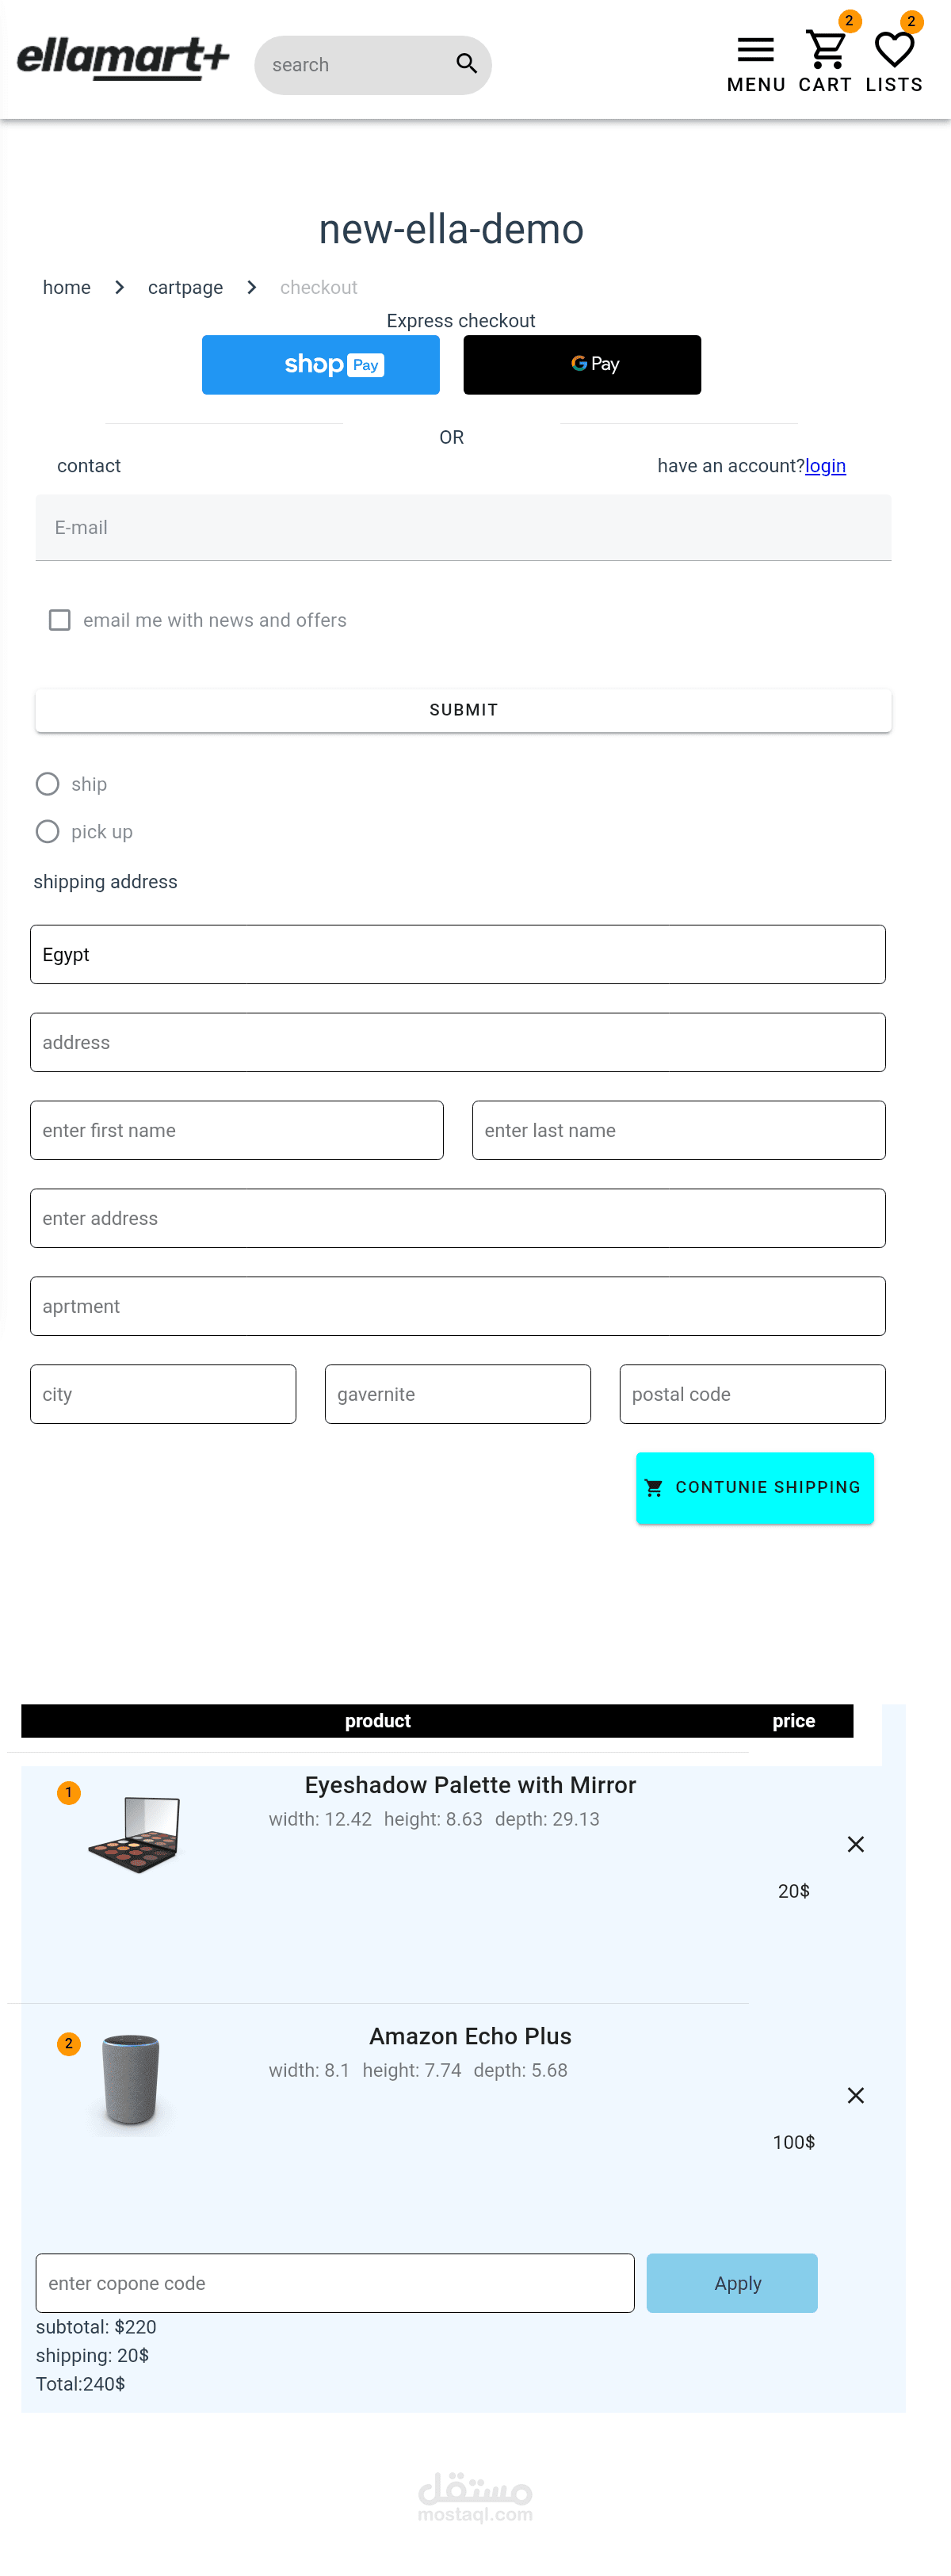This screenshot has width=951, height=2576.
Task: Click the ellamart+ logo
Action: 123,59
